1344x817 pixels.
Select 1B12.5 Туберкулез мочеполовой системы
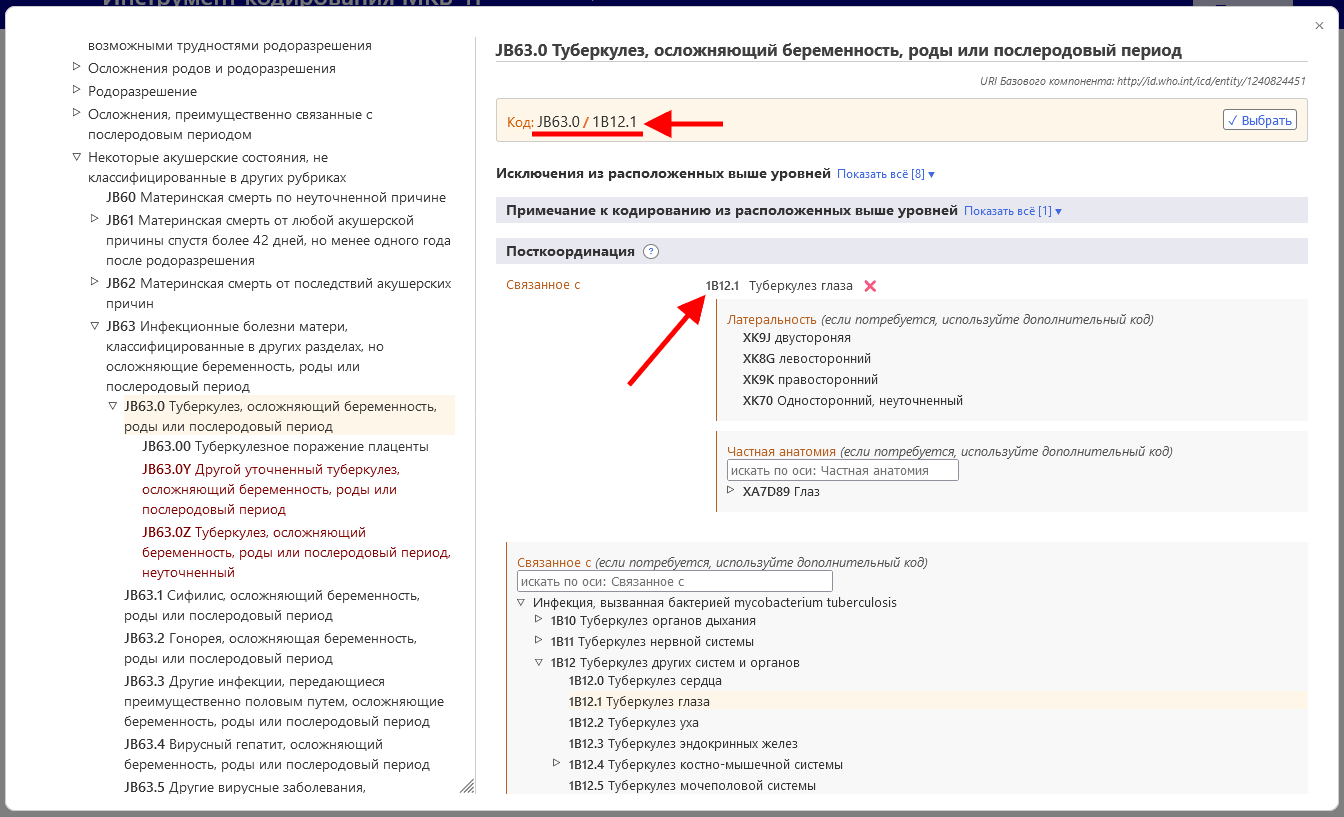coord(692,786)
